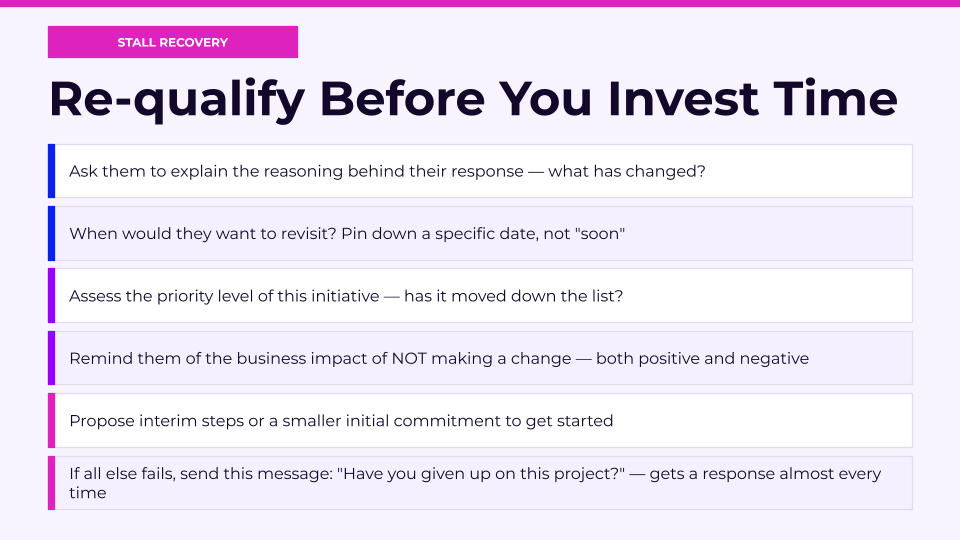Click the 'Propose interim steps' card
The image size is (960, 540).
[x=480, y=421]
